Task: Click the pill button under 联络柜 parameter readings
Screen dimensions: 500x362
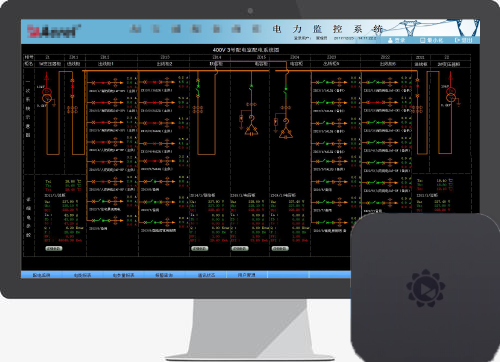Action: pos(200,248)
